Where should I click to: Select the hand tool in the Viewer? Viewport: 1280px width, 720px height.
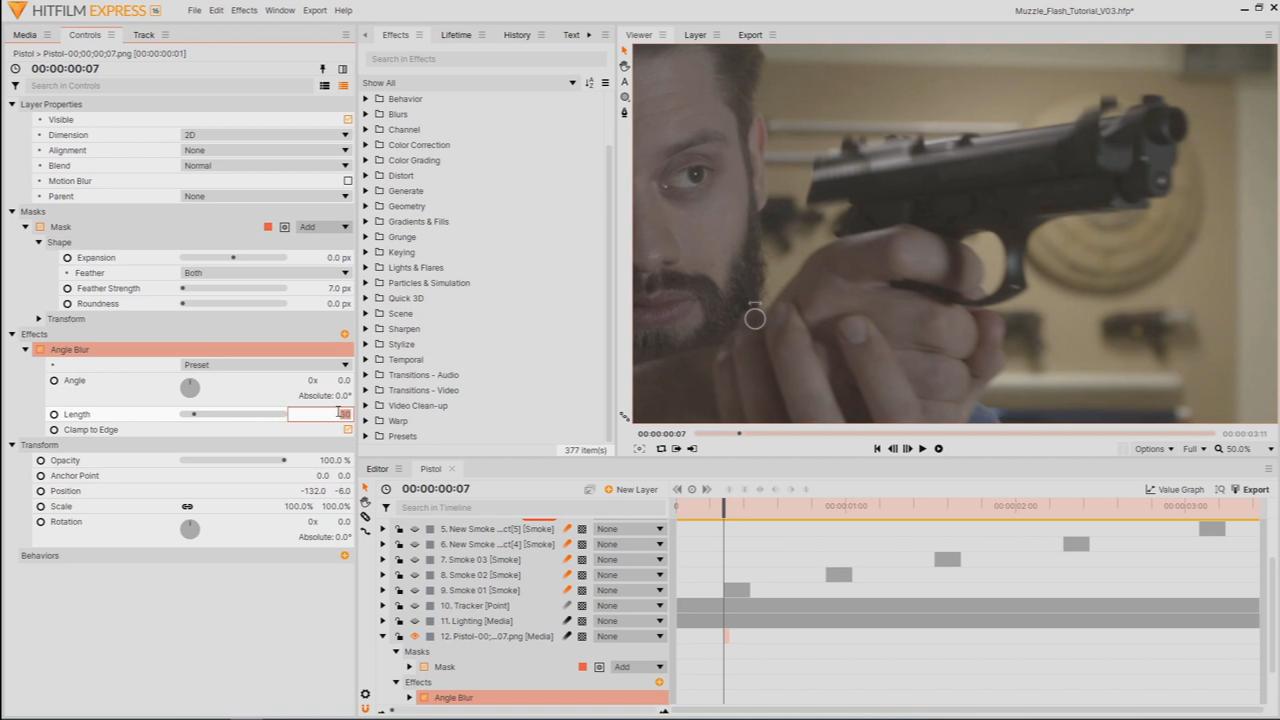pos(625,66)
